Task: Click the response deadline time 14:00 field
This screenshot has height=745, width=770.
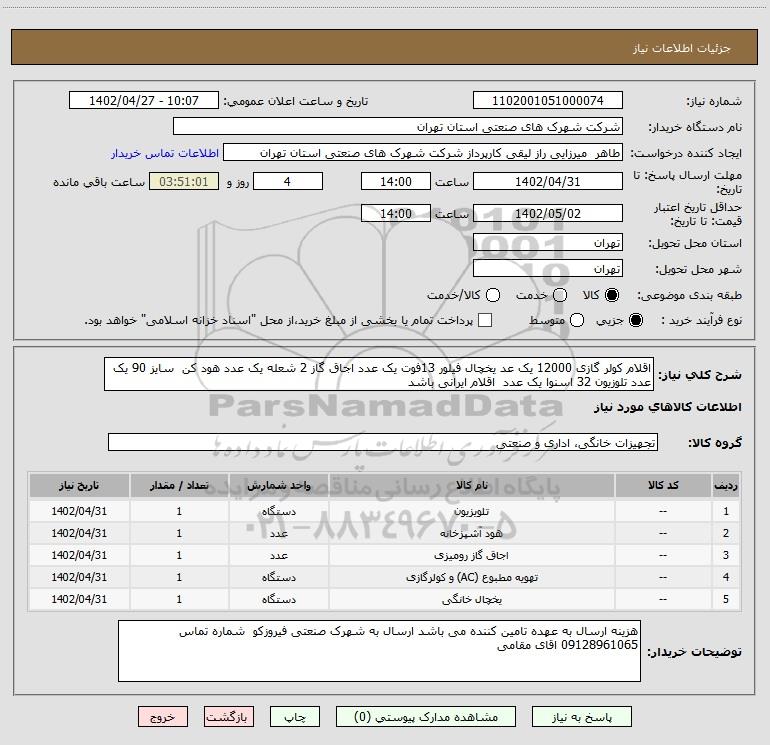Action: (396, 181)
